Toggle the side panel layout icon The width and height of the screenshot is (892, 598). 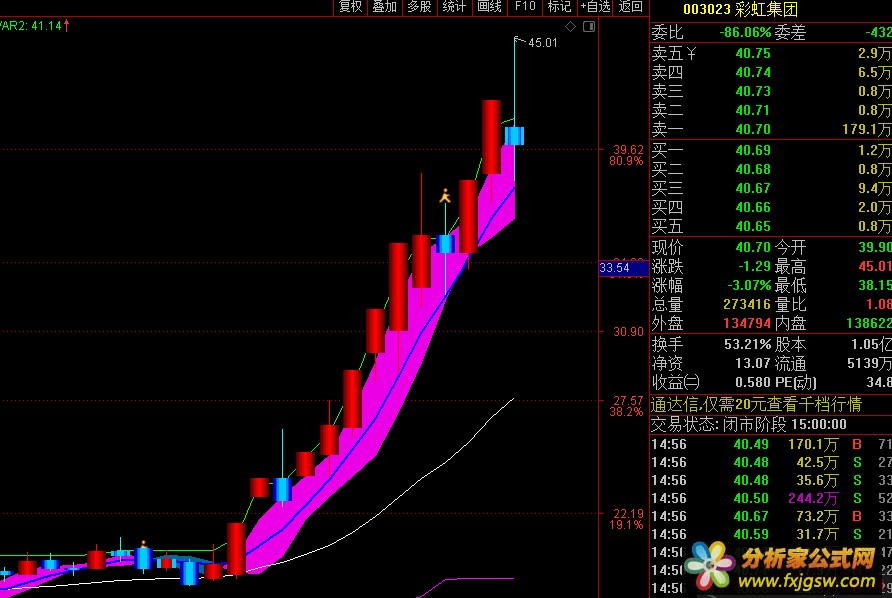click(x=589, y=27)
